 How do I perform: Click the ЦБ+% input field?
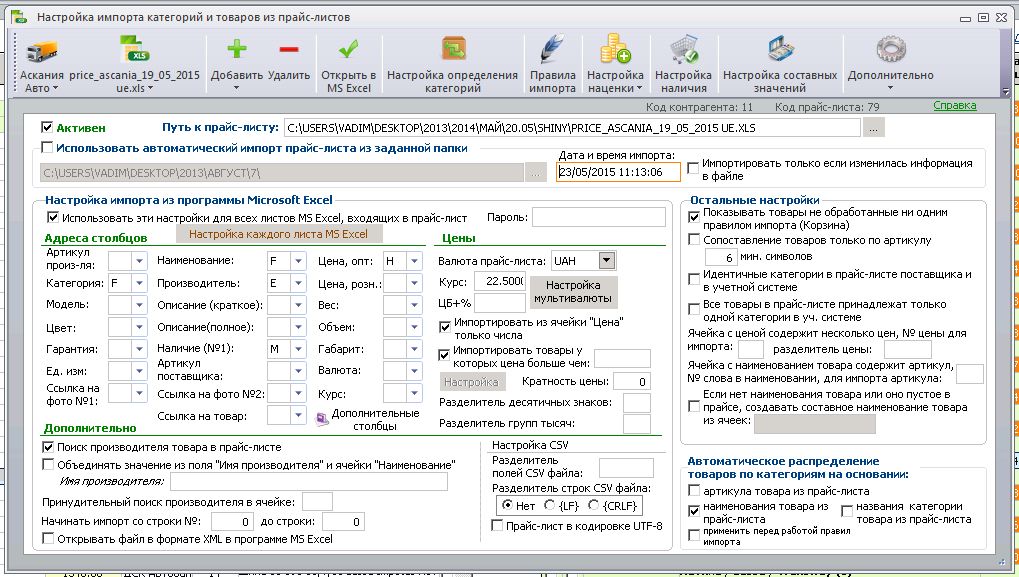pyautogui.click(x=500, y=303)
